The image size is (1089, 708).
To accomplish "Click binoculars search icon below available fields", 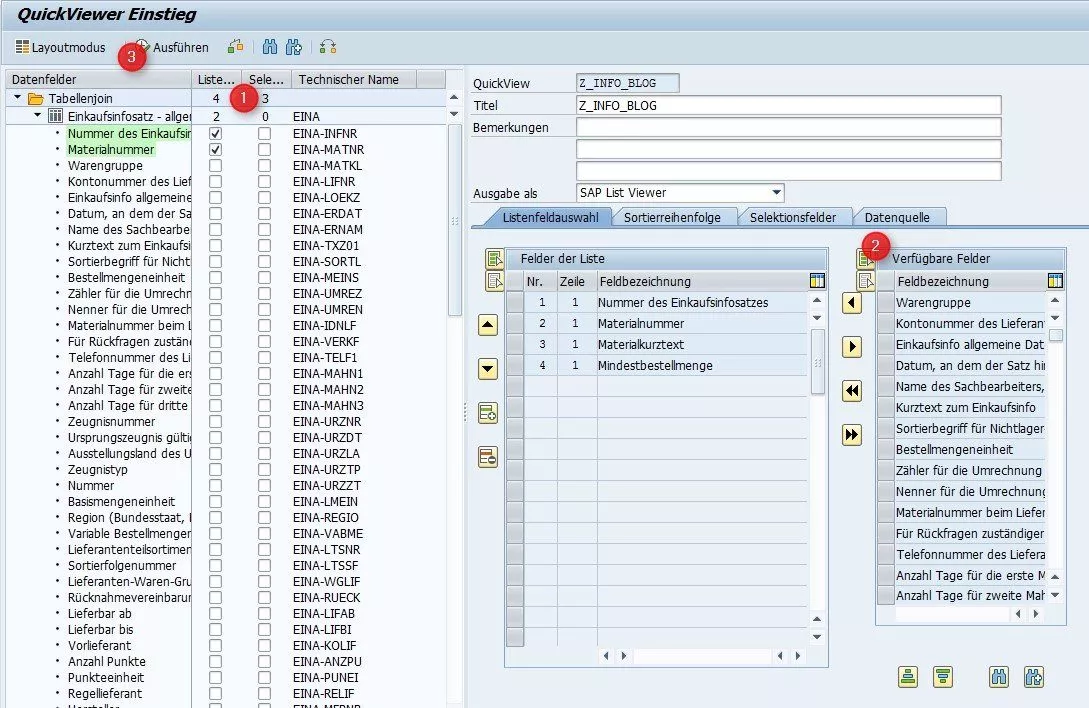I will pyautogui.click(x=999, y=676).
